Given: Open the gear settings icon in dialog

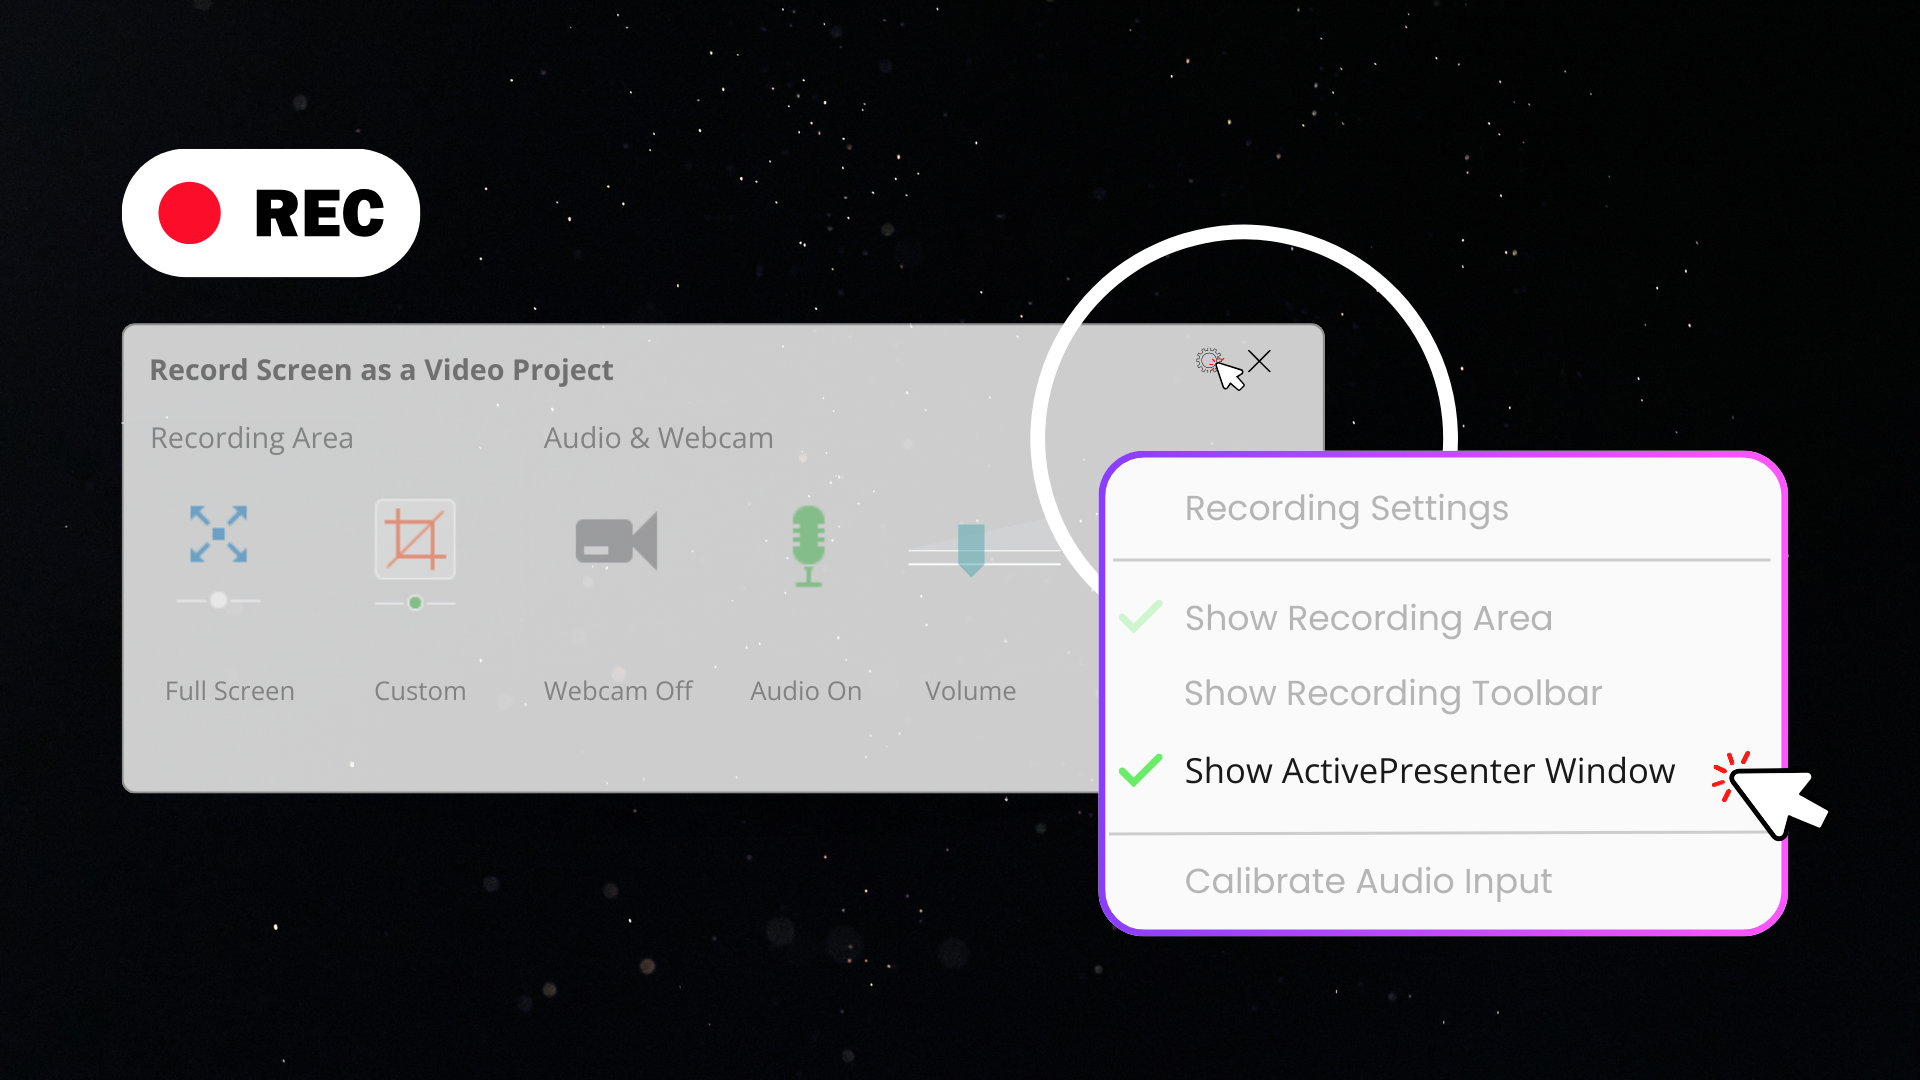Looking at the screenshot, I should click(x=1209, y=361).
